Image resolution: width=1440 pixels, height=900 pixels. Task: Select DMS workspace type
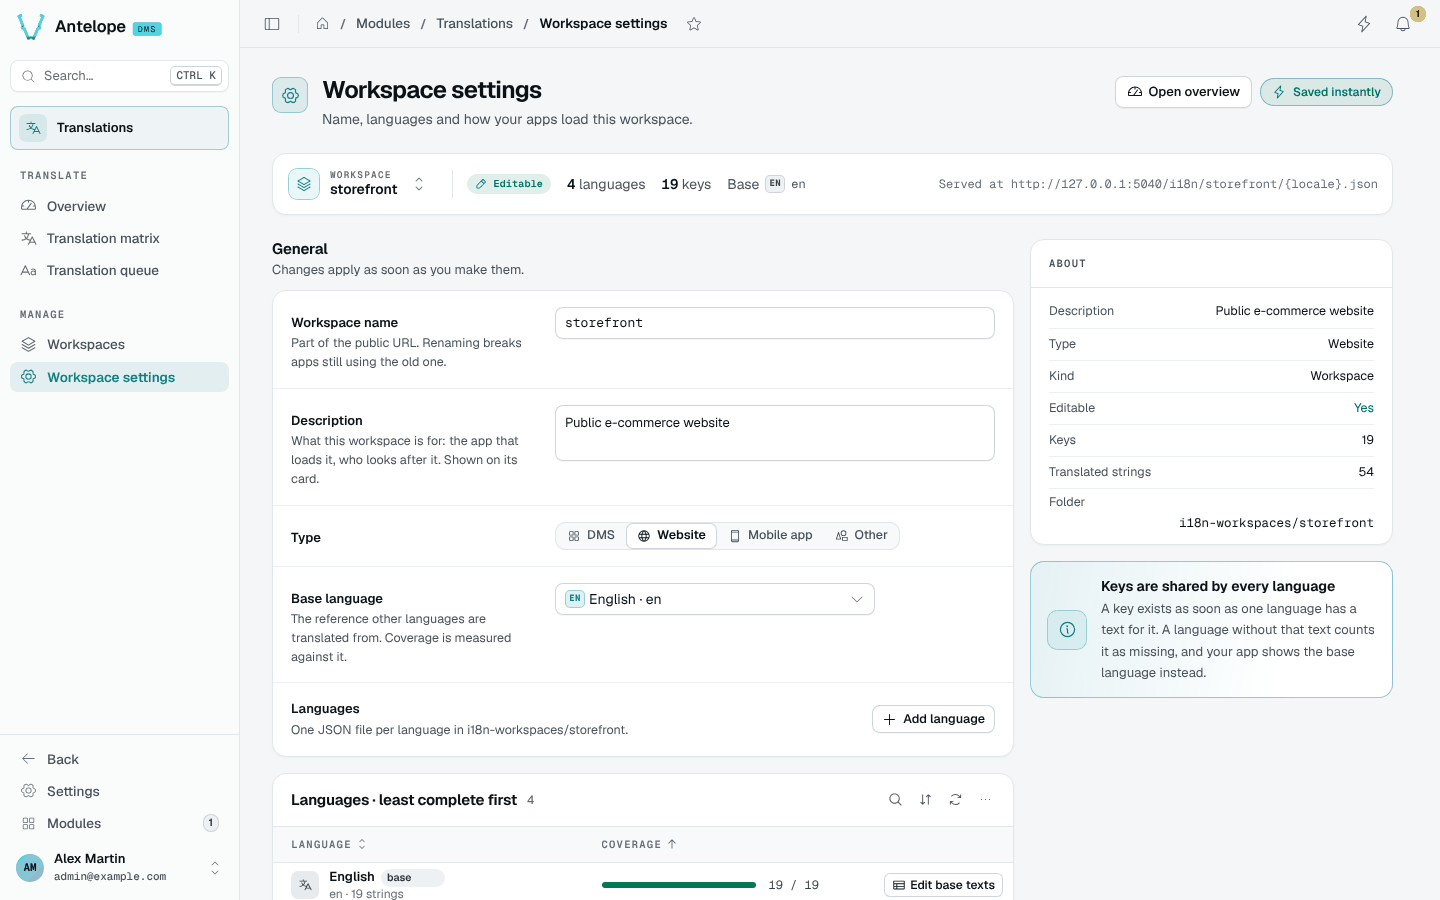591,536
